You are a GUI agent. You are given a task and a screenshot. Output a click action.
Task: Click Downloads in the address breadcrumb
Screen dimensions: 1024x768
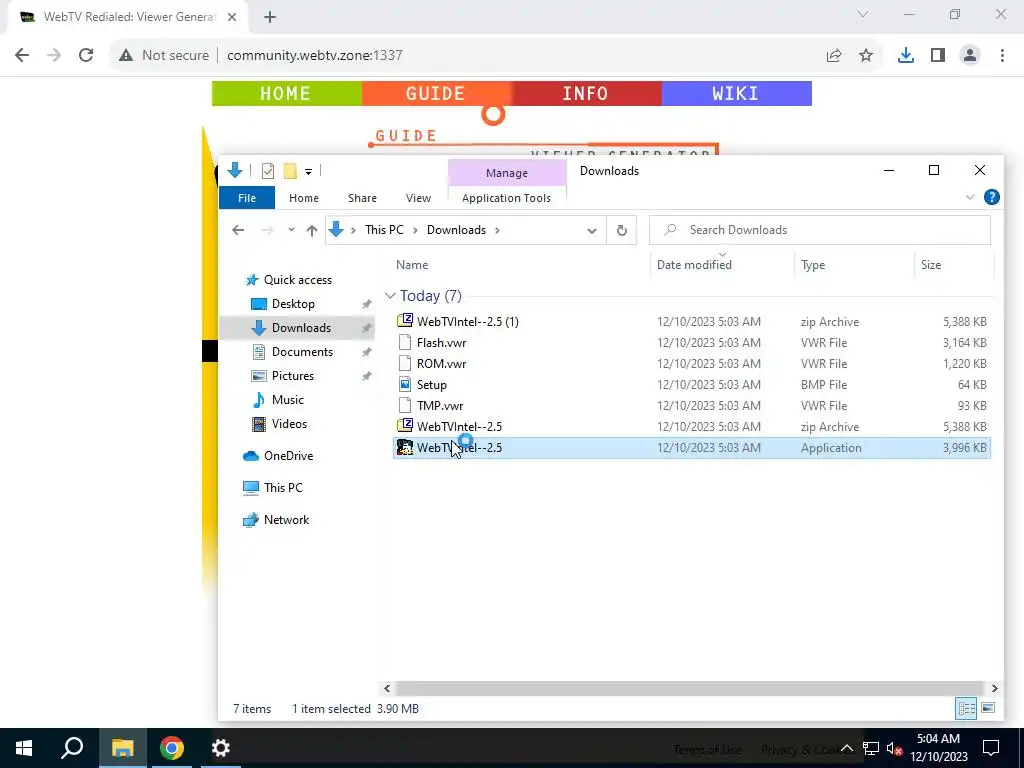point(456,230)
